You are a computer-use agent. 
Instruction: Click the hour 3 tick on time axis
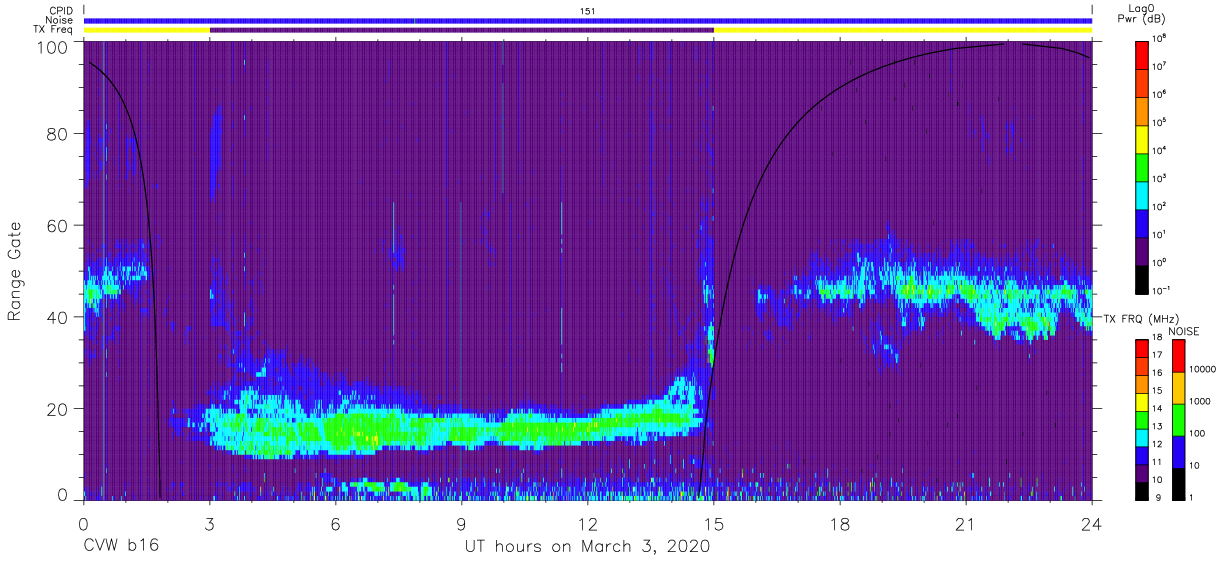tap(210, 523)
